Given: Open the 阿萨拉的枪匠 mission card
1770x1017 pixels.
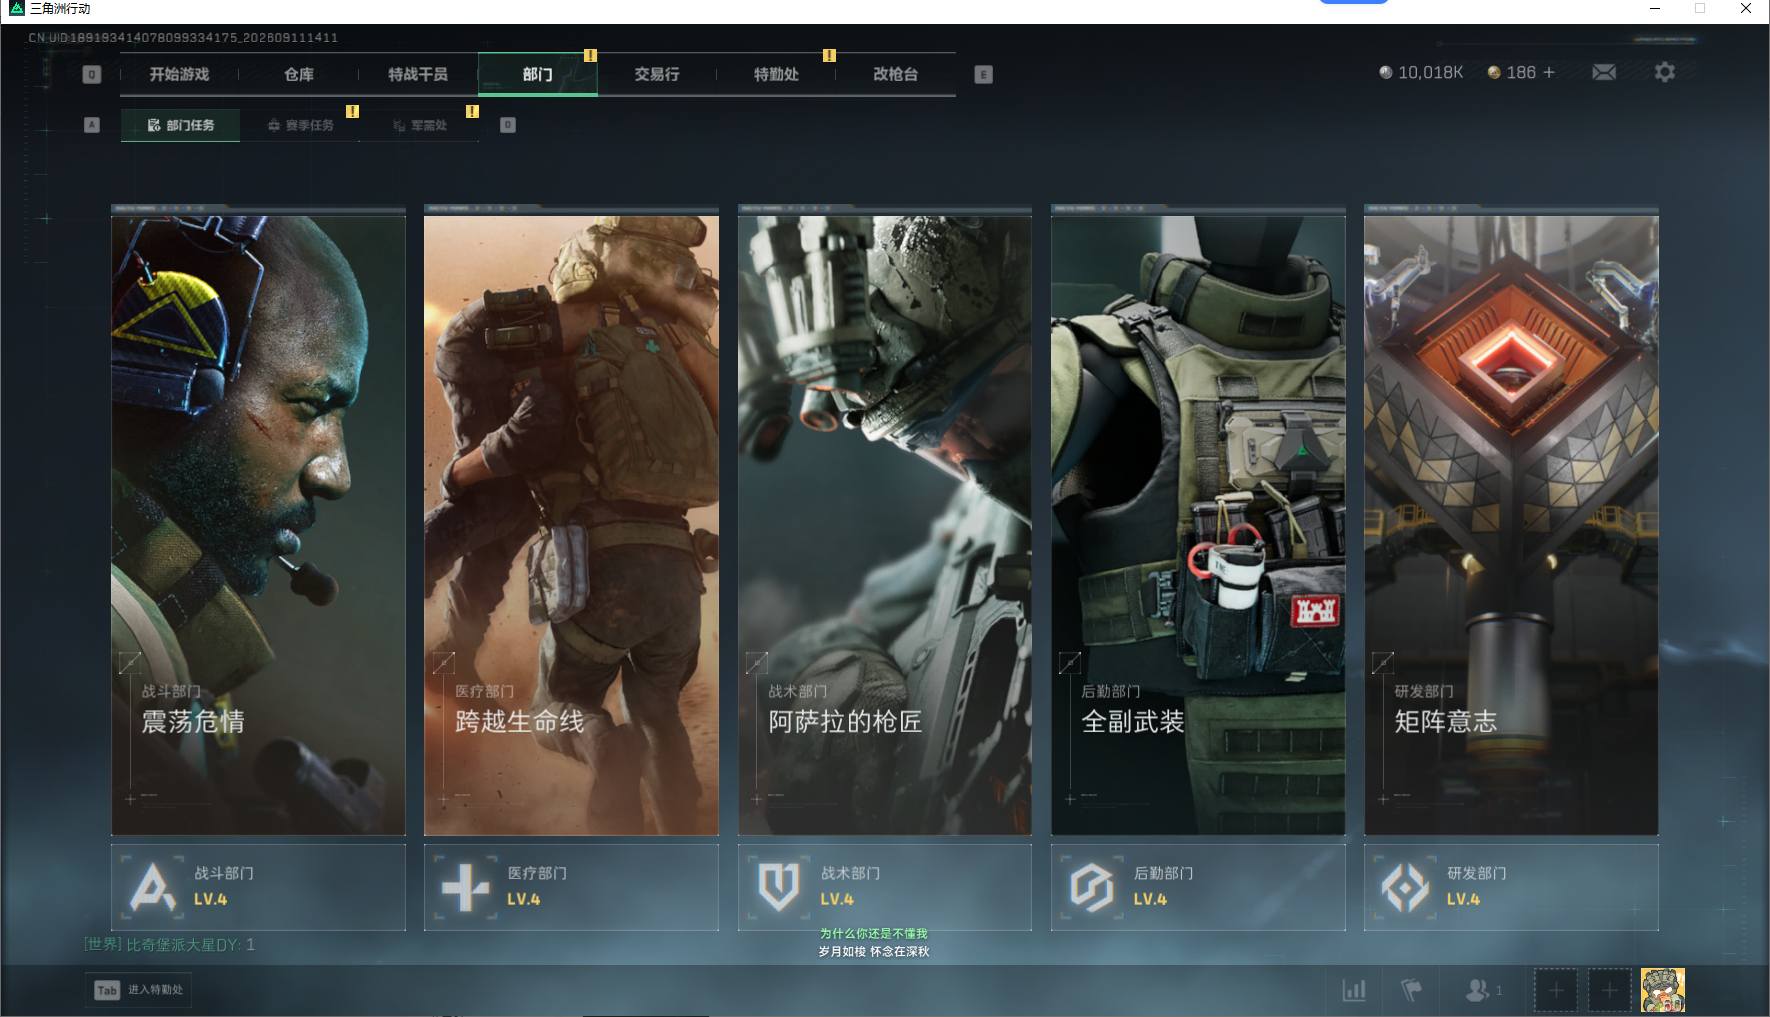Looking at the screenshot, I should coord(885,525).
